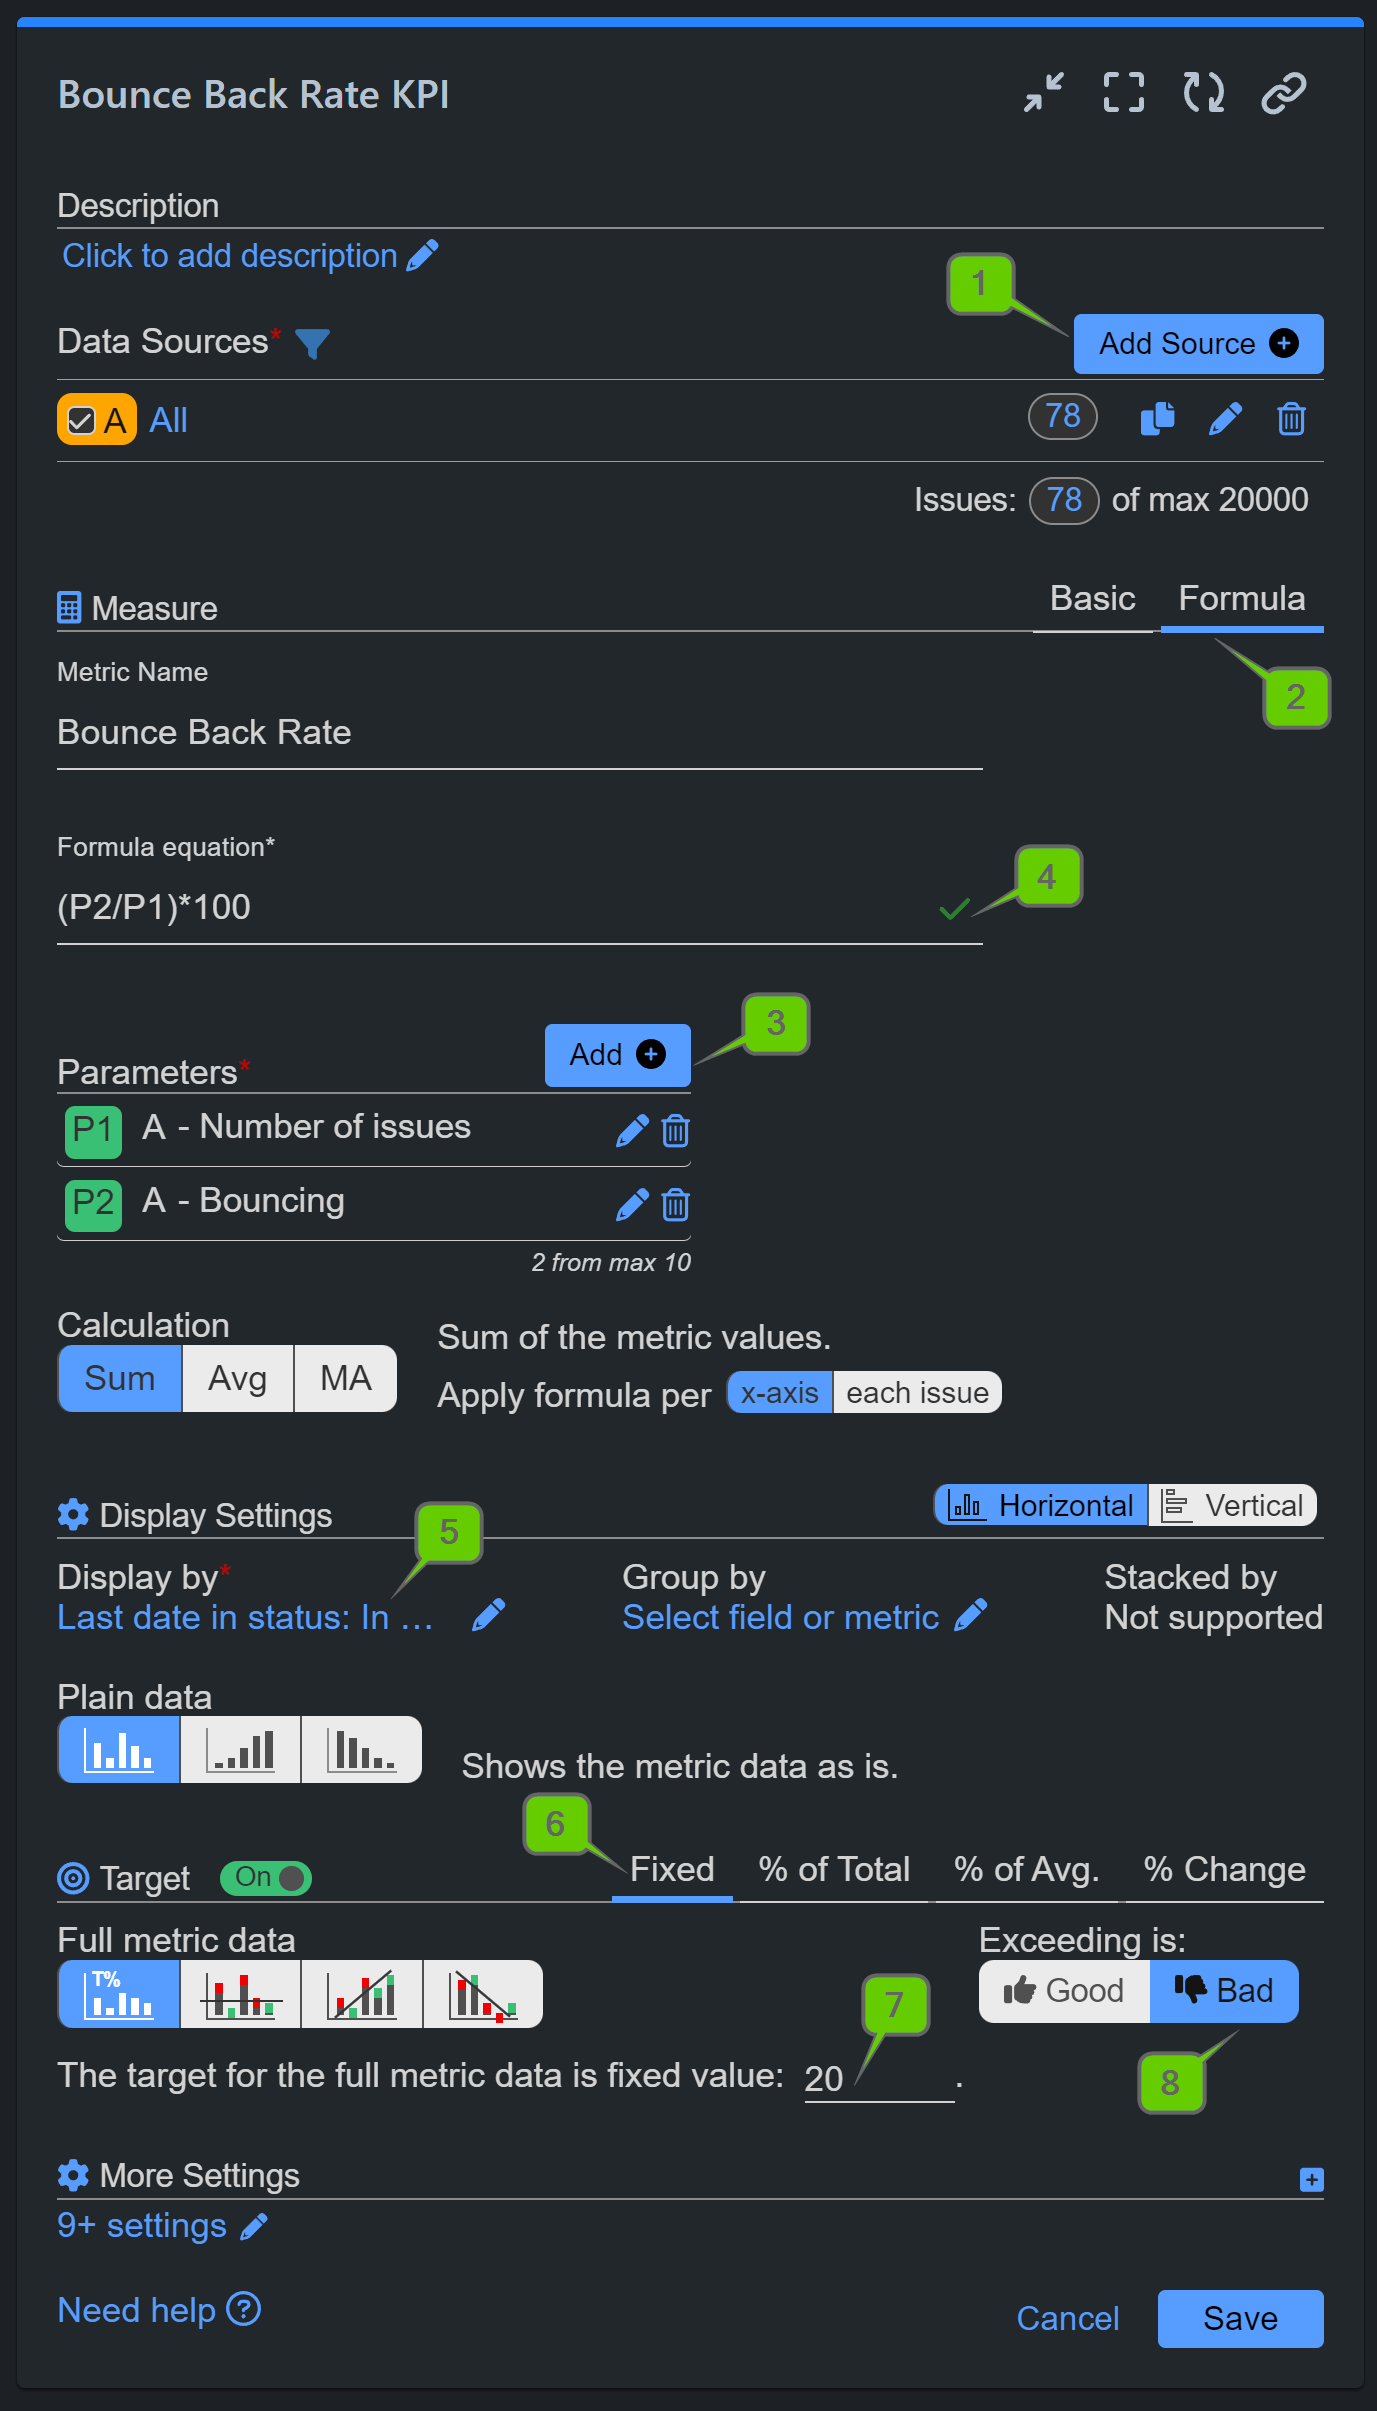The image size is (1377, 2411).
Task: Select the "% of Total" target tab
Action: (832, 1869)
